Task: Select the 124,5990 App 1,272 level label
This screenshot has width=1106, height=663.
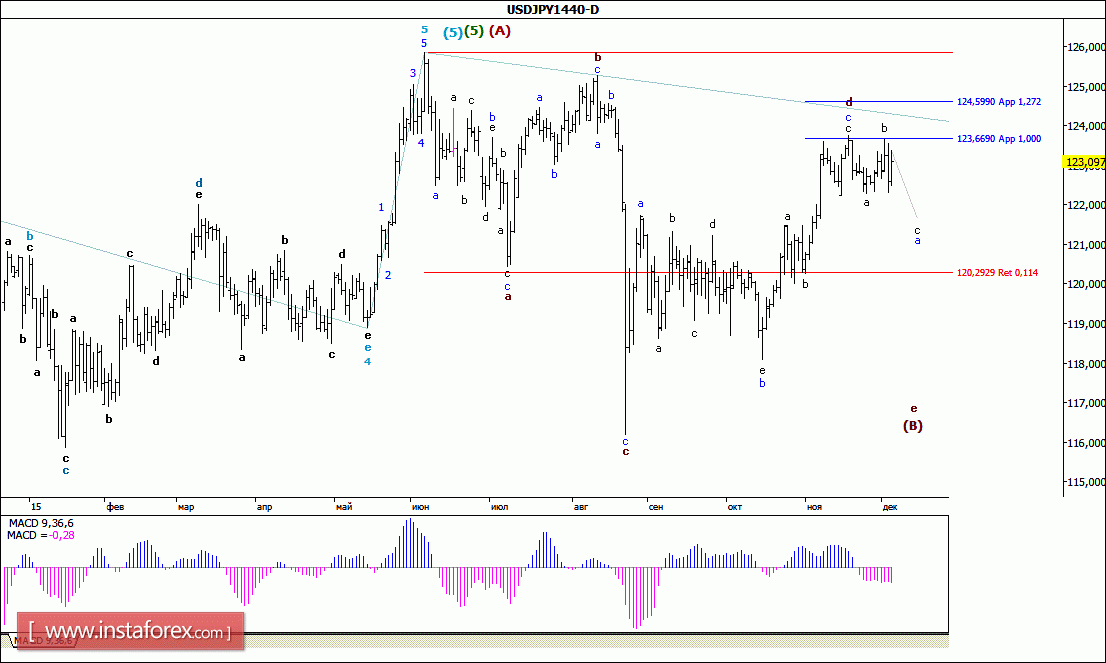Action: pyautogui.click(x=999, y=102)
